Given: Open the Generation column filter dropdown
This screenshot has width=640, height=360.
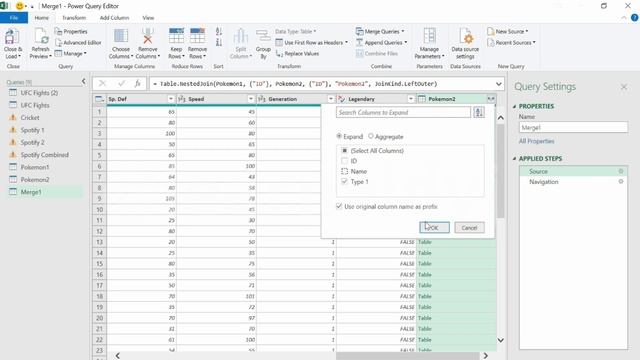Looking at the screenshot, I should pyautogui.click(x=331, y=99).
